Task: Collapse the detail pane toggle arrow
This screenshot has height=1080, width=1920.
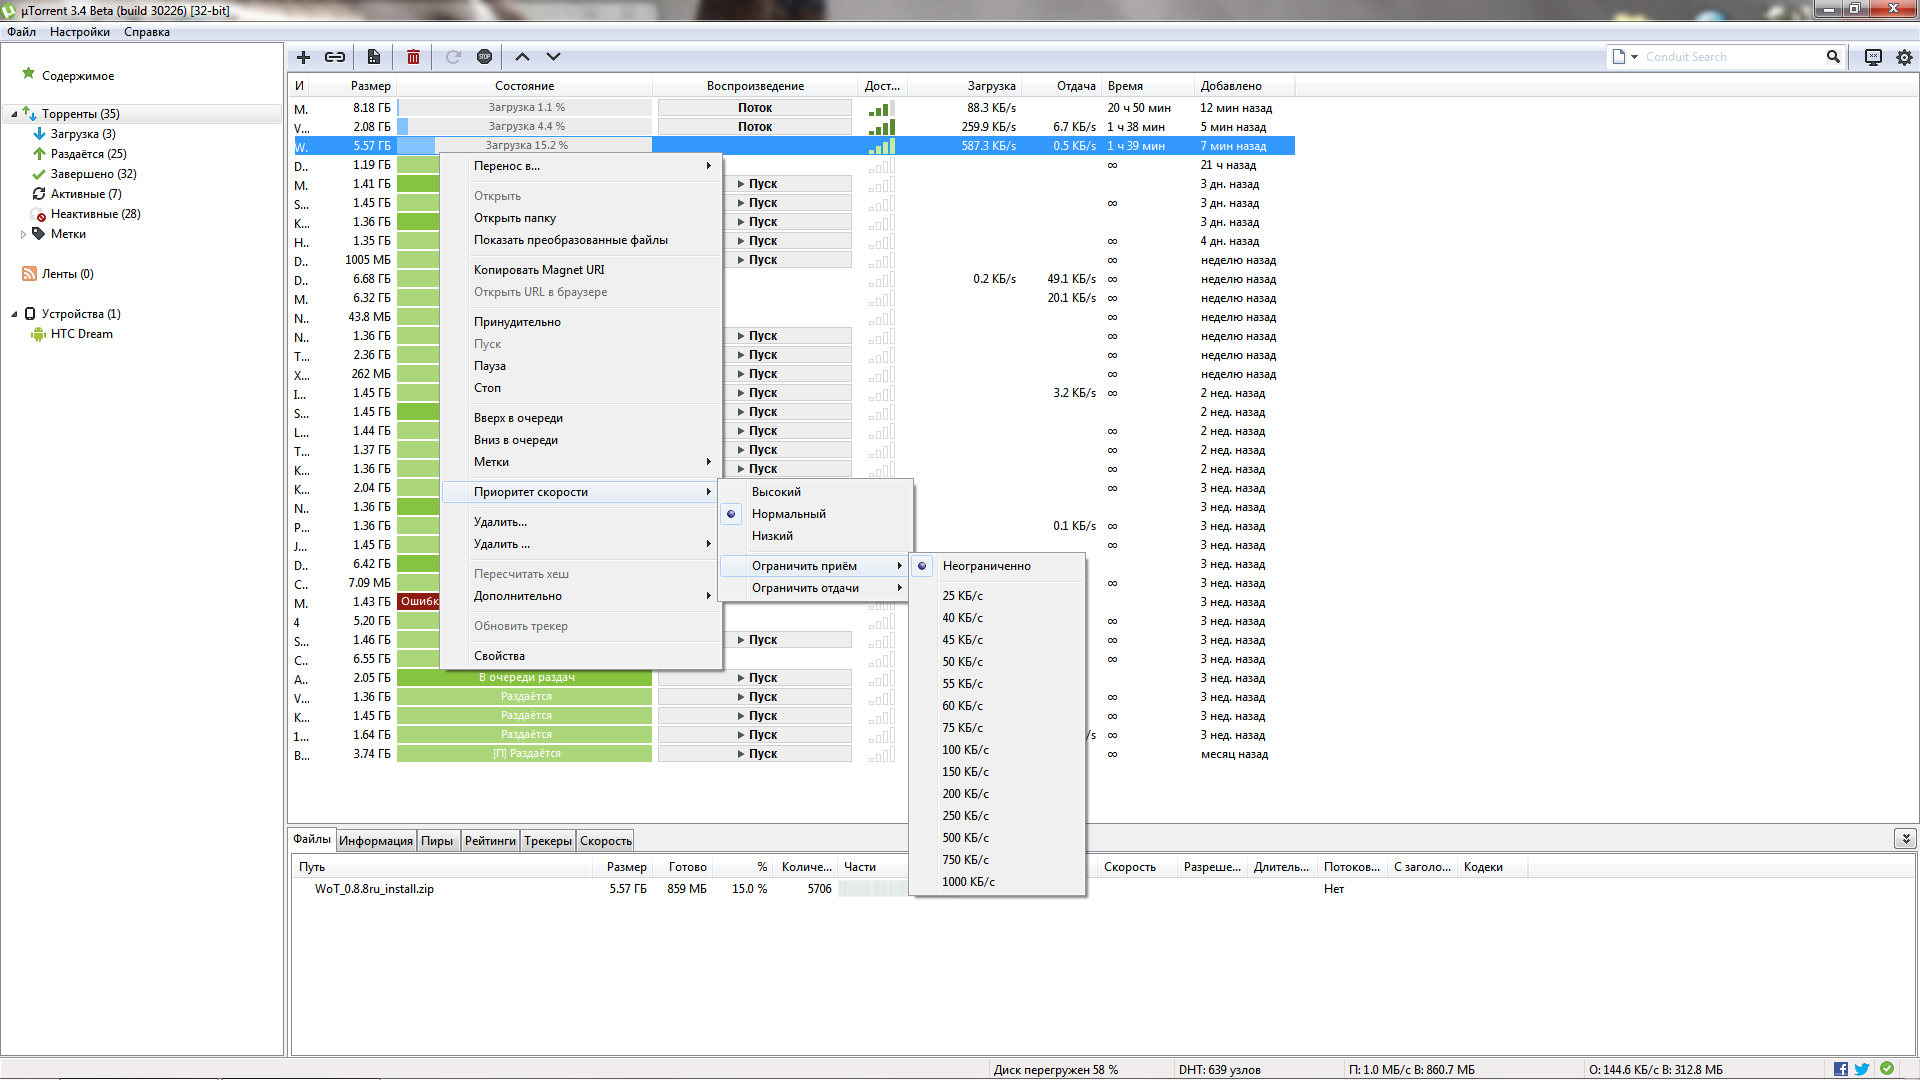Action: pos(1905,838)
